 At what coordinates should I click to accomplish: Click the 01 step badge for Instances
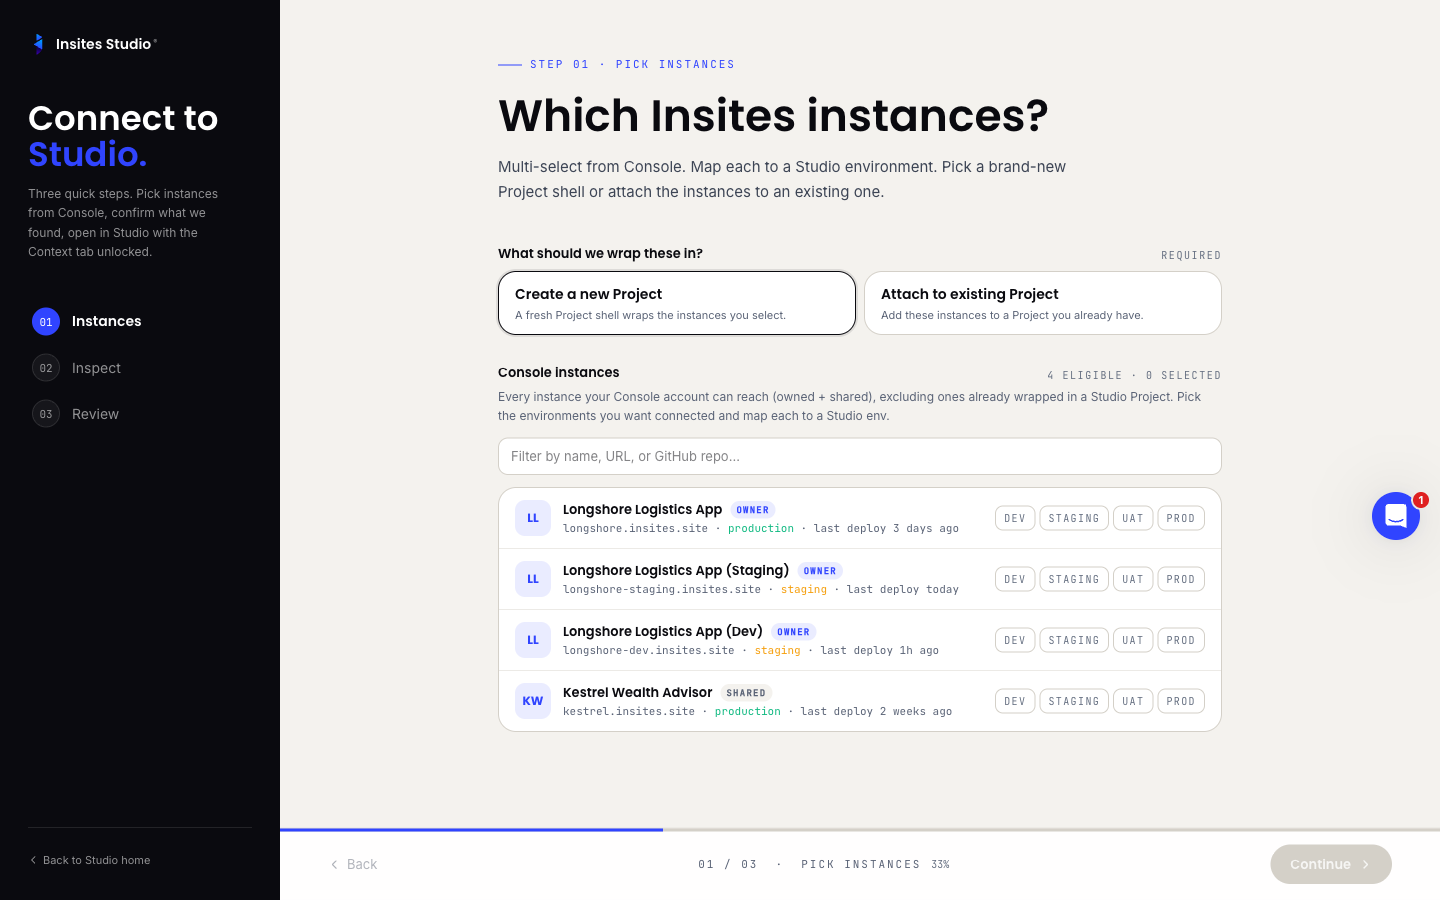46,322
